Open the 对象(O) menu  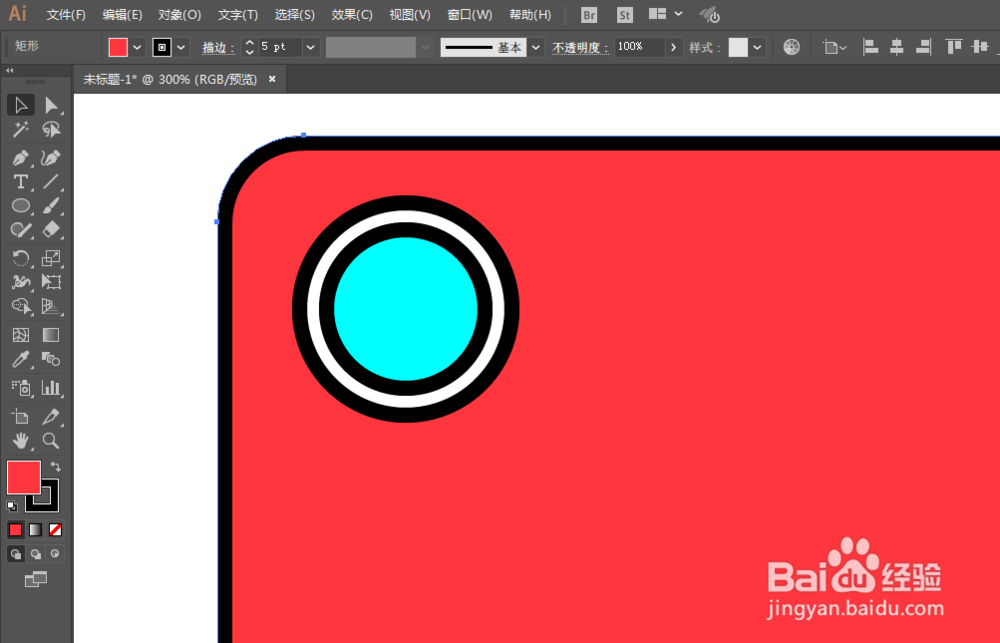coord(179,15)
